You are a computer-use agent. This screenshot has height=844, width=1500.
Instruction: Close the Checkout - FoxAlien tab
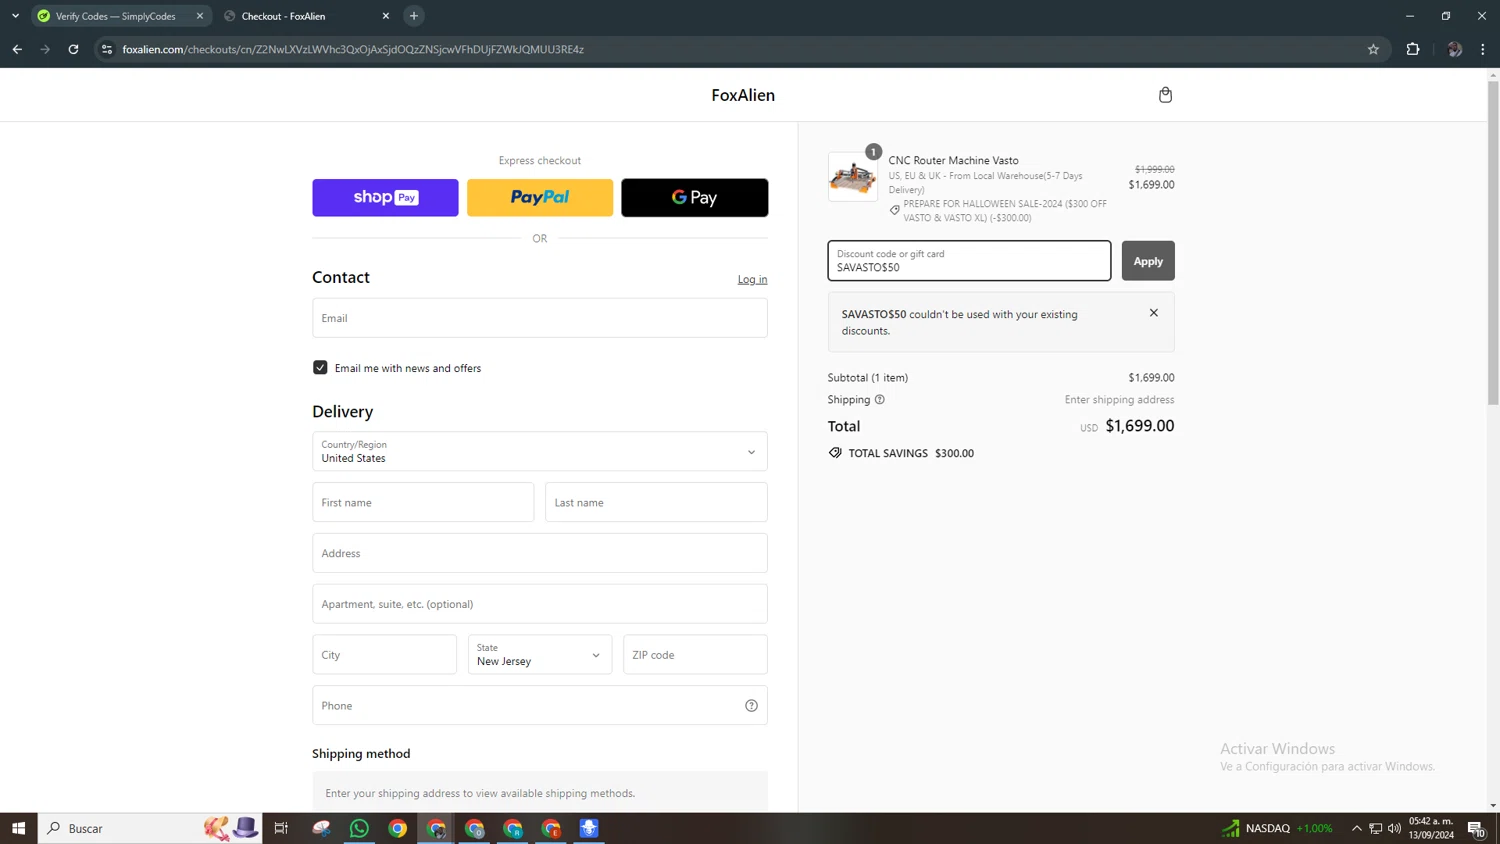(x=386, y=16)
